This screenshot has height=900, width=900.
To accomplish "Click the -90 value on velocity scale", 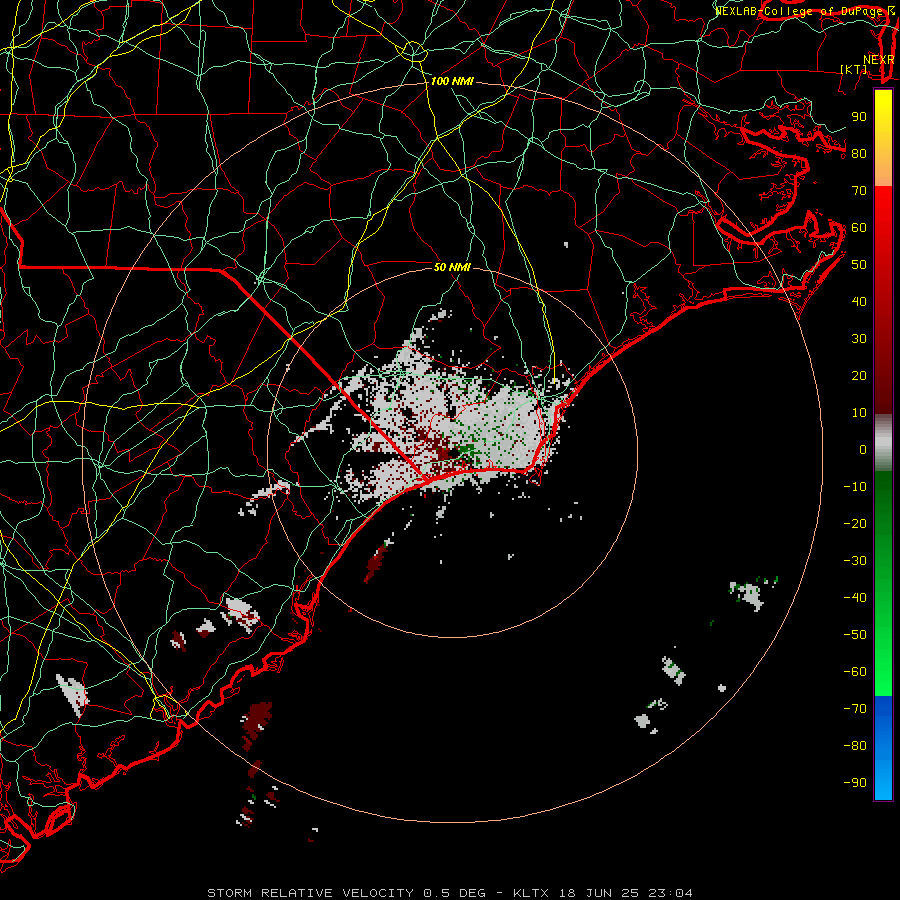I will pyautogui.click(x=855, y=783).
